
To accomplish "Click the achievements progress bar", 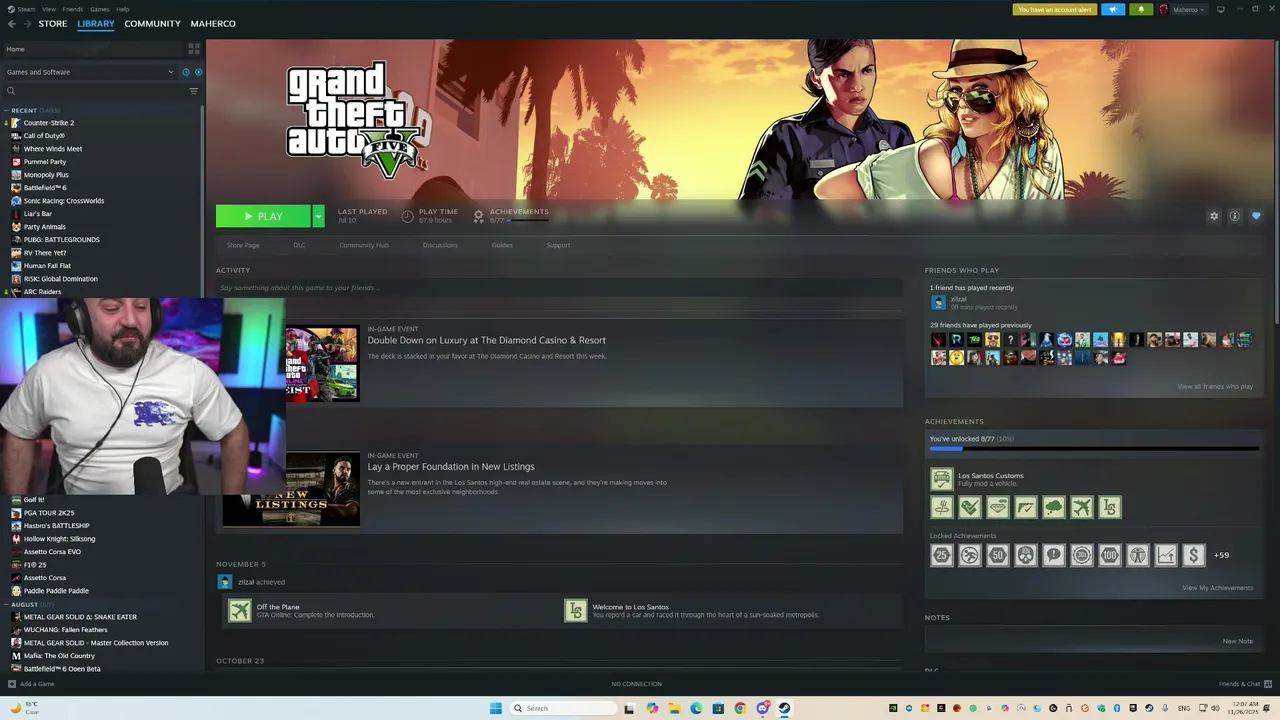I will (x=1094, y=449).
